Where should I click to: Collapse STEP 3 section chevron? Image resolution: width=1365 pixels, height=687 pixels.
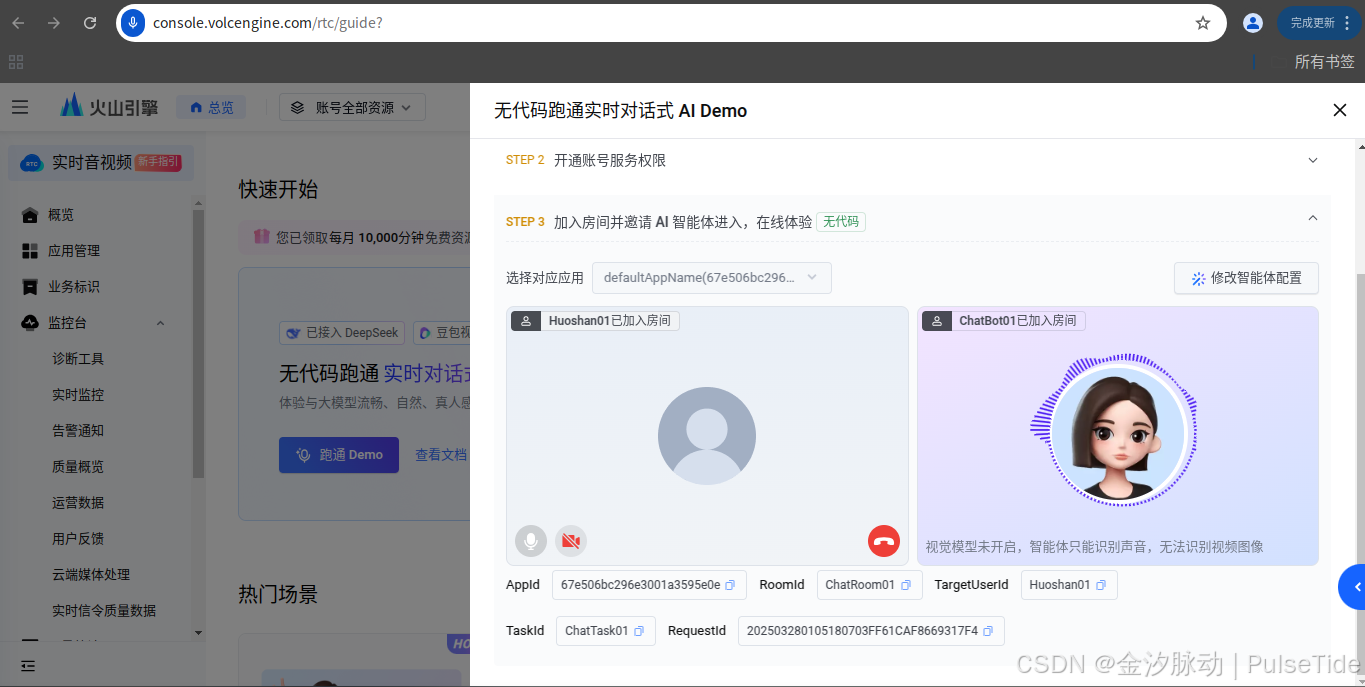pyautogui.click(x=1313, y=218)
